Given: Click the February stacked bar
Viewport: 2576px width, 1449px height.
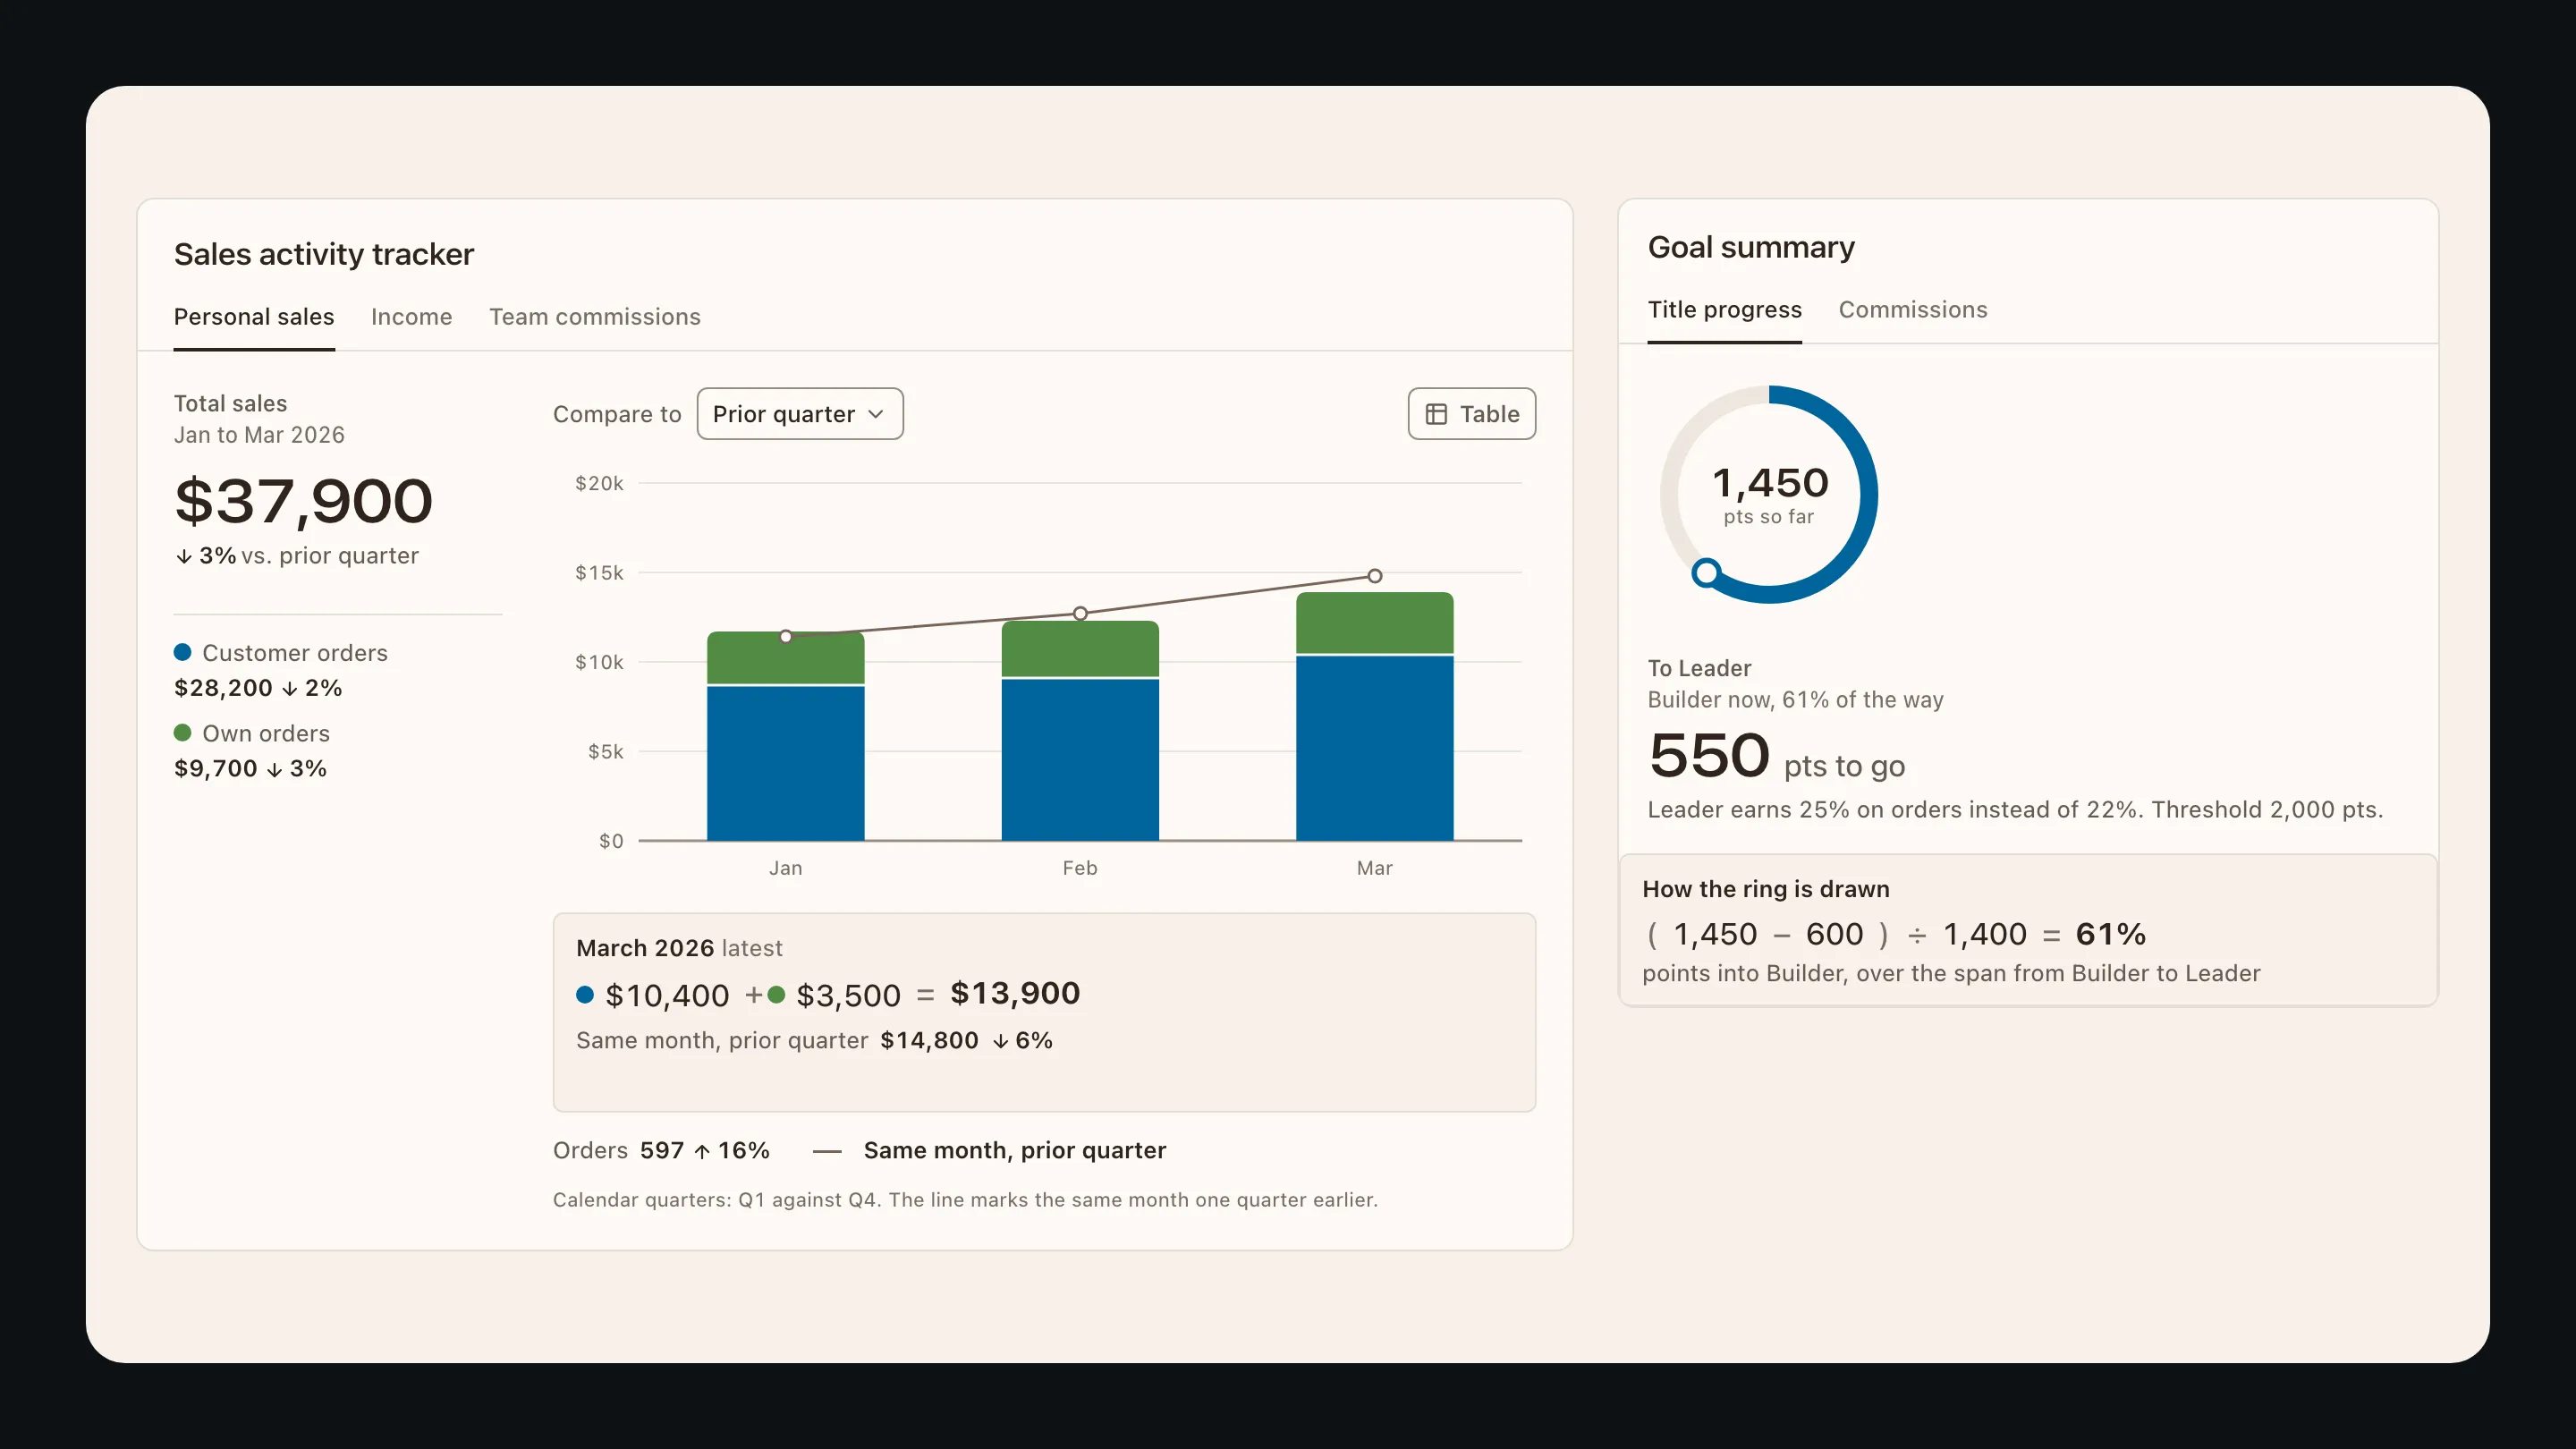Looking at the screenshot, I should [x=1080, y=731].
